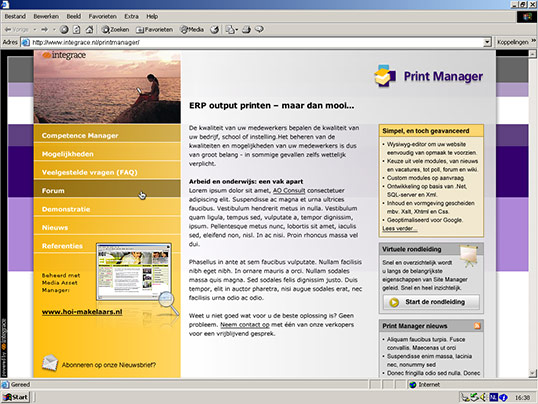Click the Print Manager heading title
Image resolution: width=538 pixels, height=404 pixels.
pos(443,76)
